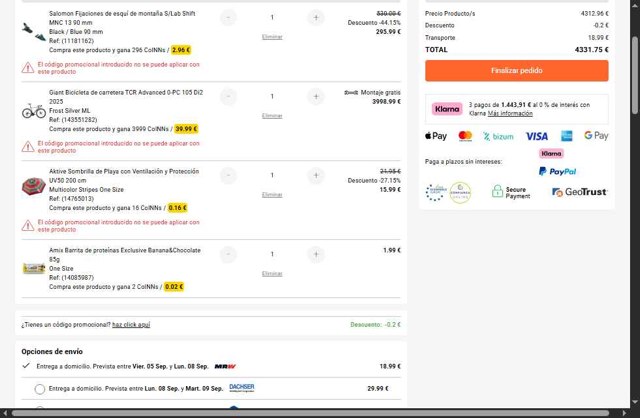Click the horizontal scrollbar right arrow
Viewport: 640px width, 418px height.
[x=625, y=413]
